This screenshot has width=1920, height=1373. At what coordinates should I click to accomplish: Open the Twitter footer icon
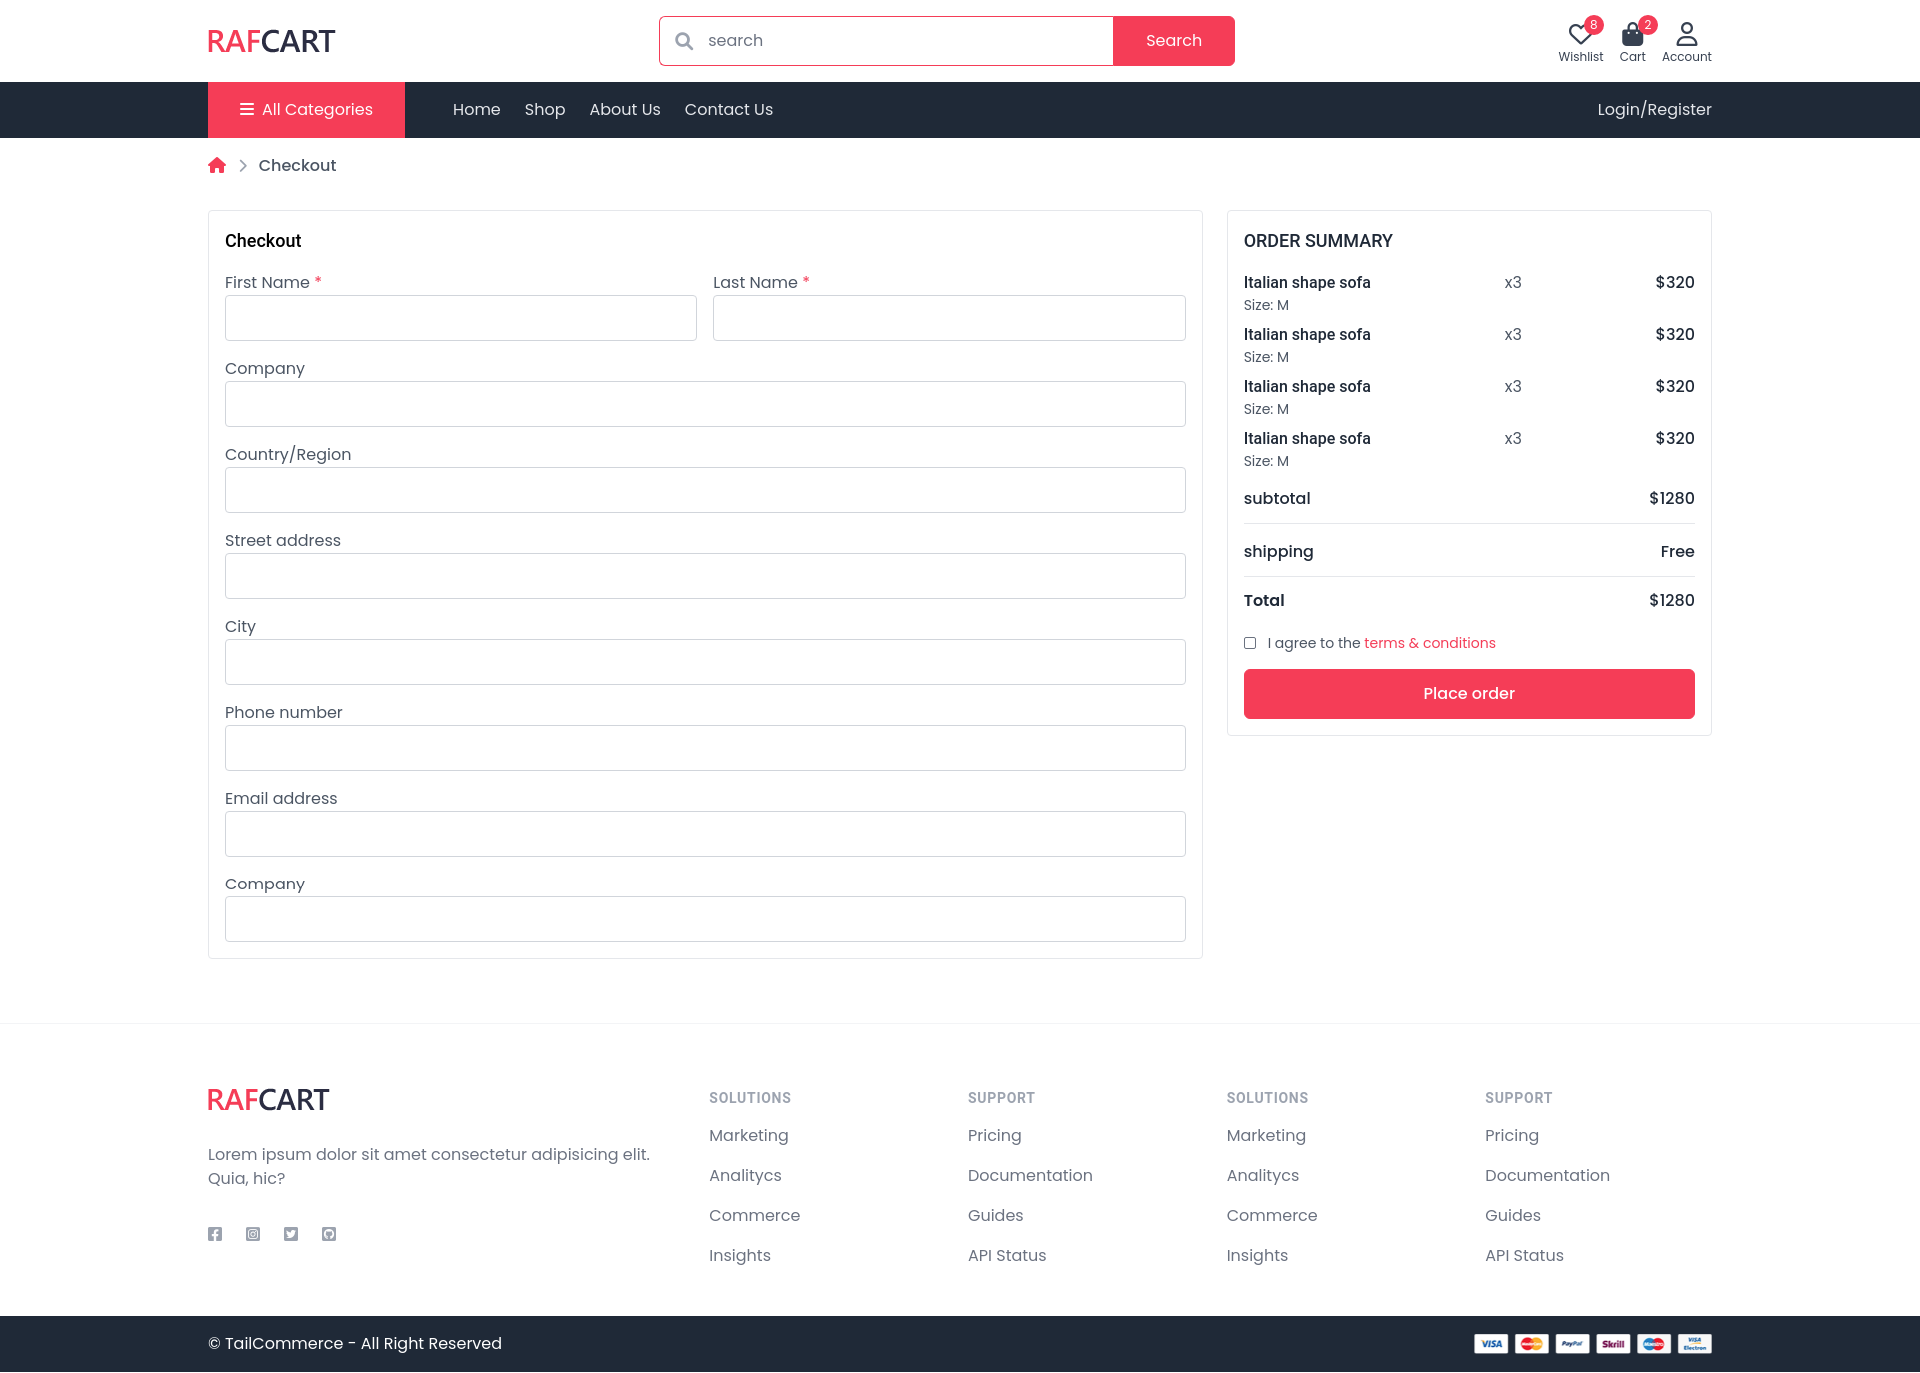point(291,1234)
